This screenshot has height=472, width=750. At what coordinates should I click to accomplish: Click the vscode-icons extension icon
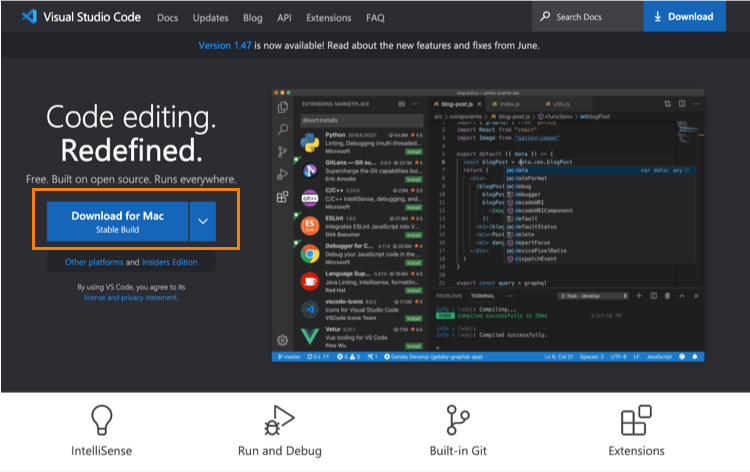point(310,309)
